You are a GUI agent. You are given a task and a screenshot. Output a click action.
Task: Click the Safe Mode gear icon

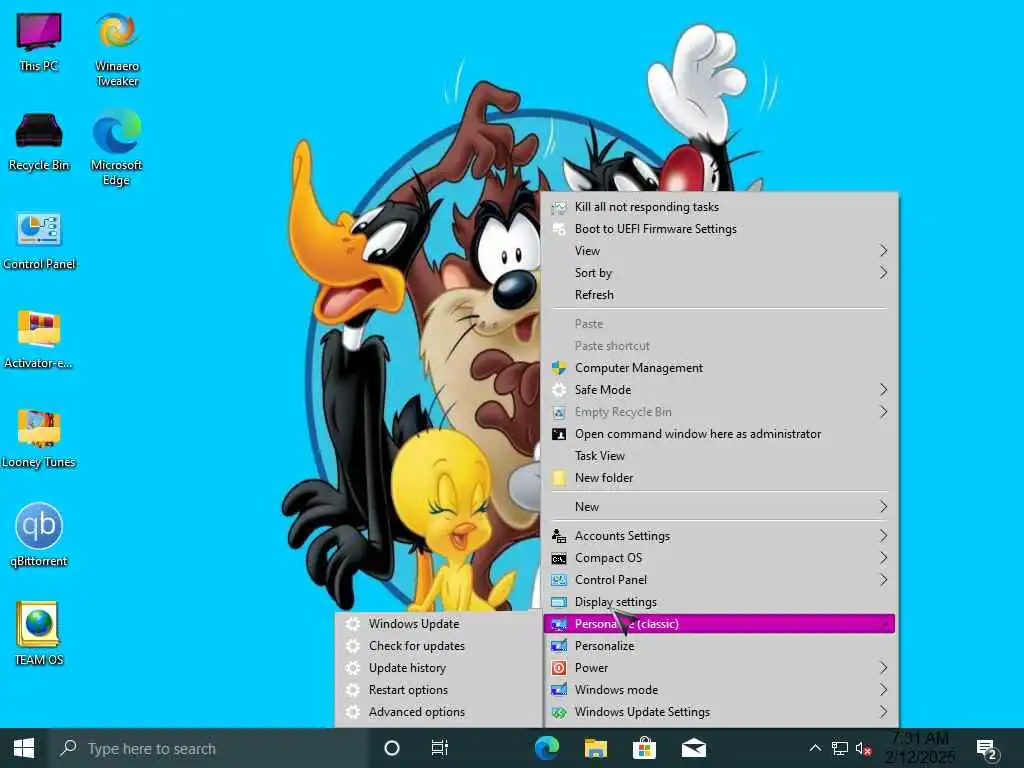point(559,390)
